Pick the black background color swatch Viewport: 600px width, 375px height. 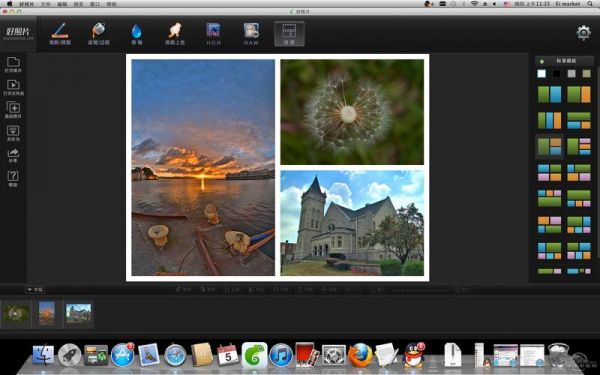pos(556,73)
